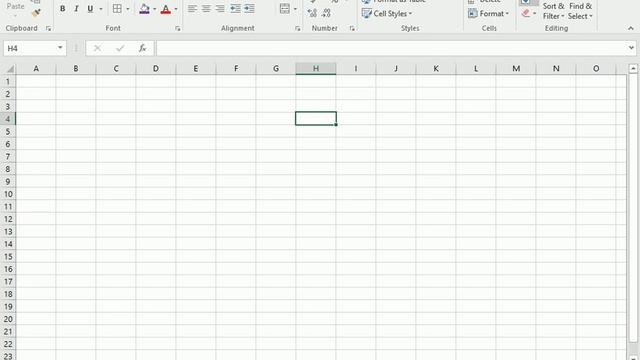Confirm entry with the checkmark icon
This screenshot has height=360, width=640.
click(x=120, y=48)
